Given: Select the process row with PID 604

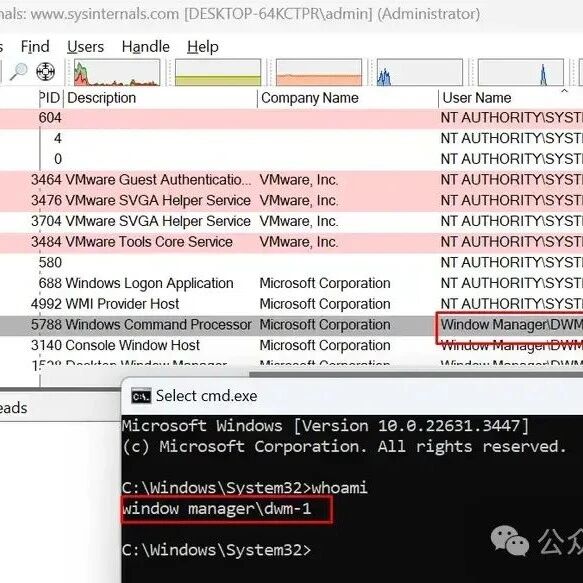Looking at the screenshot, I should coord(292,118).
